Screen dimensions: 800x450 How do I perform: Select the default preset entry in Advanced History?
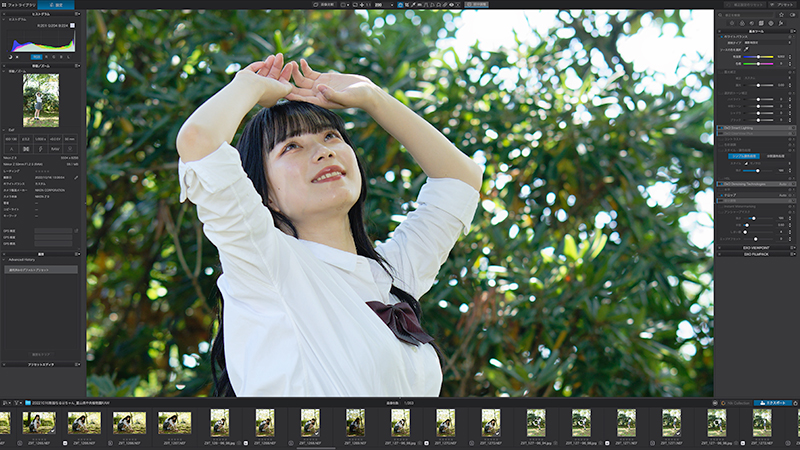coord(41,269)
